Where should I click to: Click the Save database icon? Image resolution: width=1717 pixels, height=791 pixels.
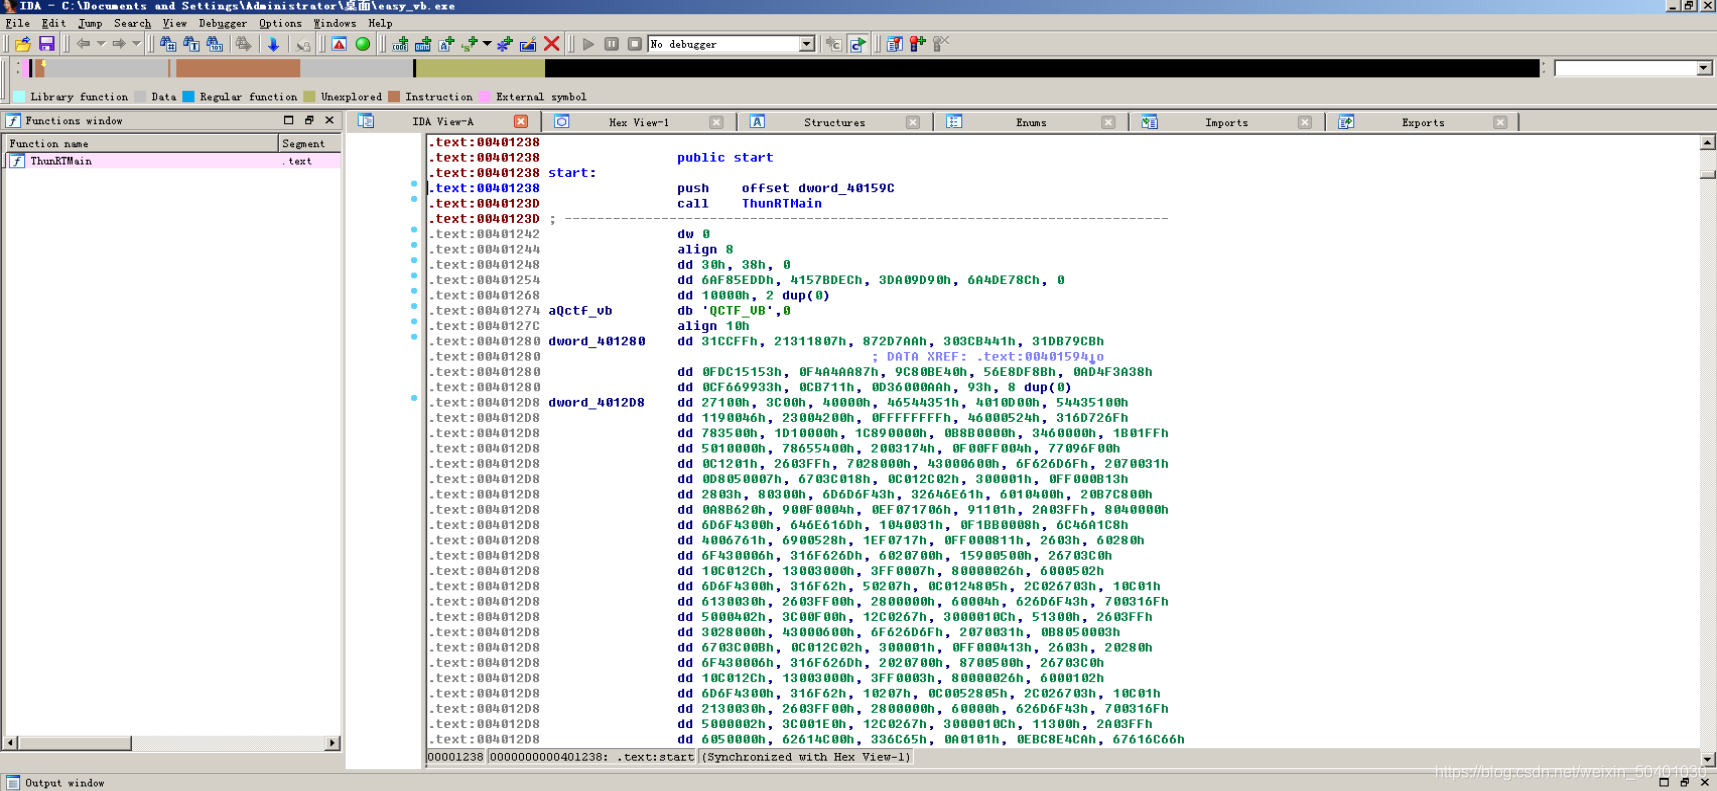(x=46, y=44)
